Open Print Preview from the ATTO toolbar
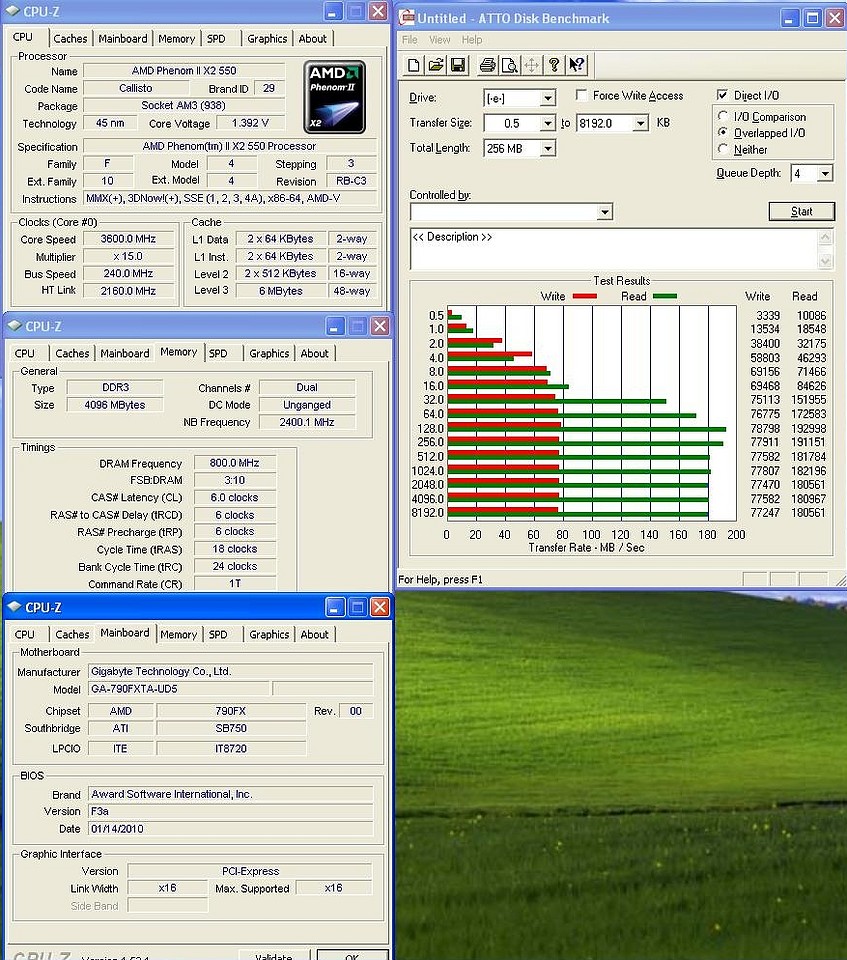 pyautogui.click(x=510, y=65)
